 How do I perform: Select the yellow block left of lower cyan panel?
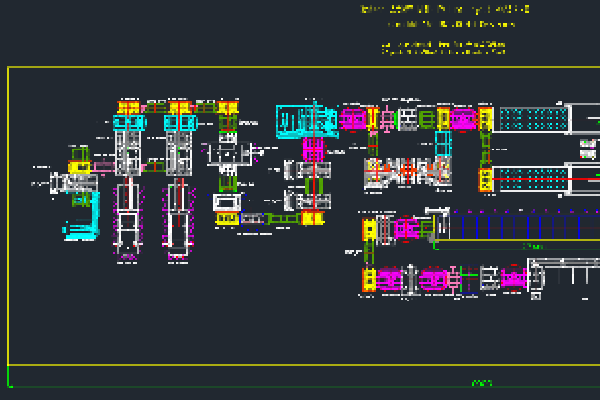tap(486, 180)
